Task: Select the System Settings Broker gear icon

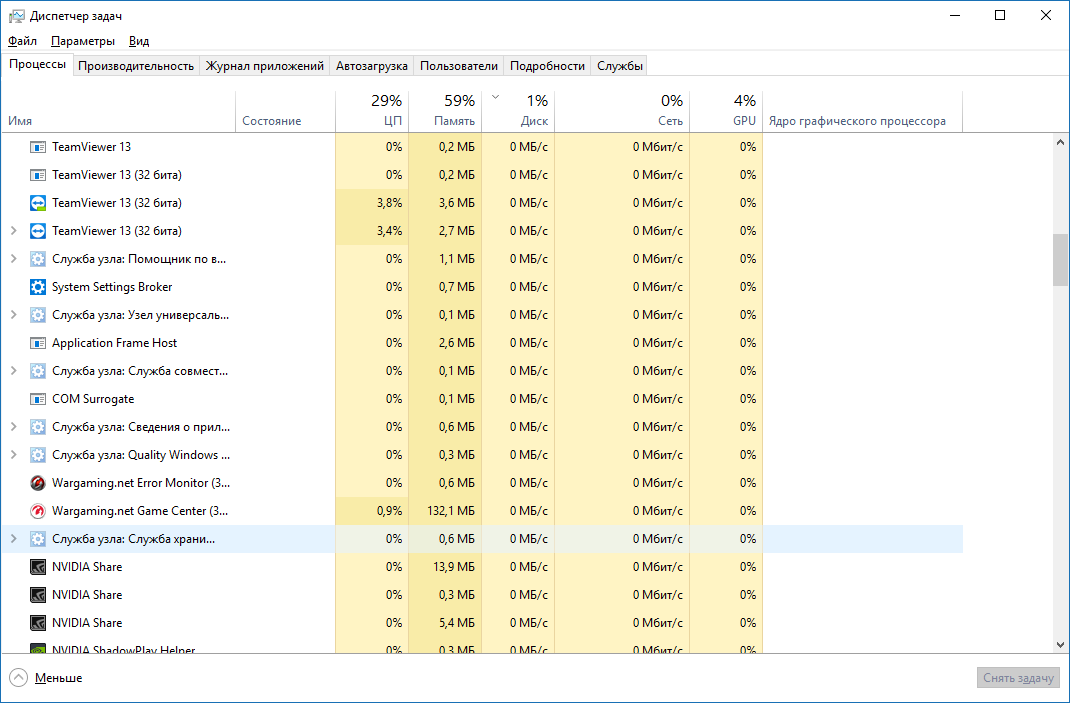Action: (38, 287)
